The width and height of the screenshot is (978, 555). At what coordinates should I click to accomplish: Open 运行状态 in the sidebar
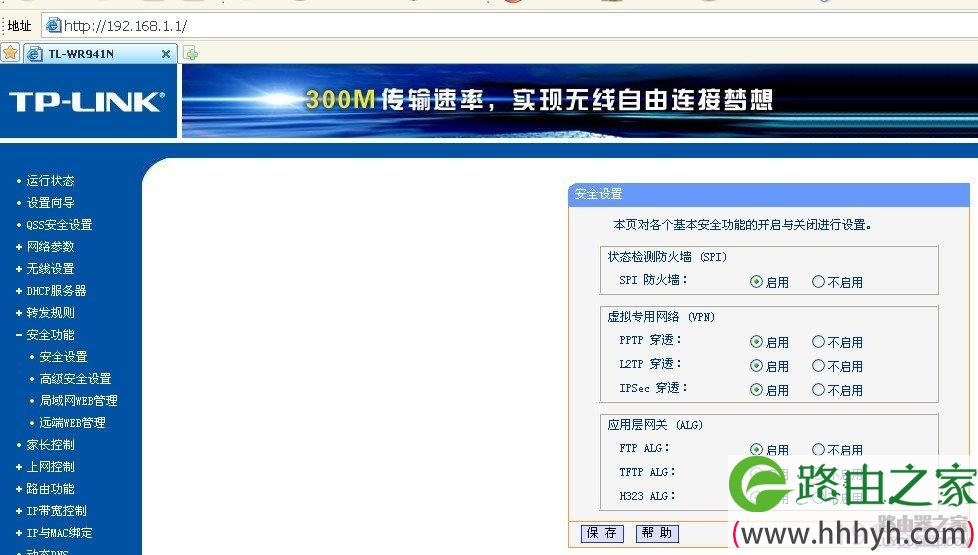pyautogui.click(x=51, y=181)
